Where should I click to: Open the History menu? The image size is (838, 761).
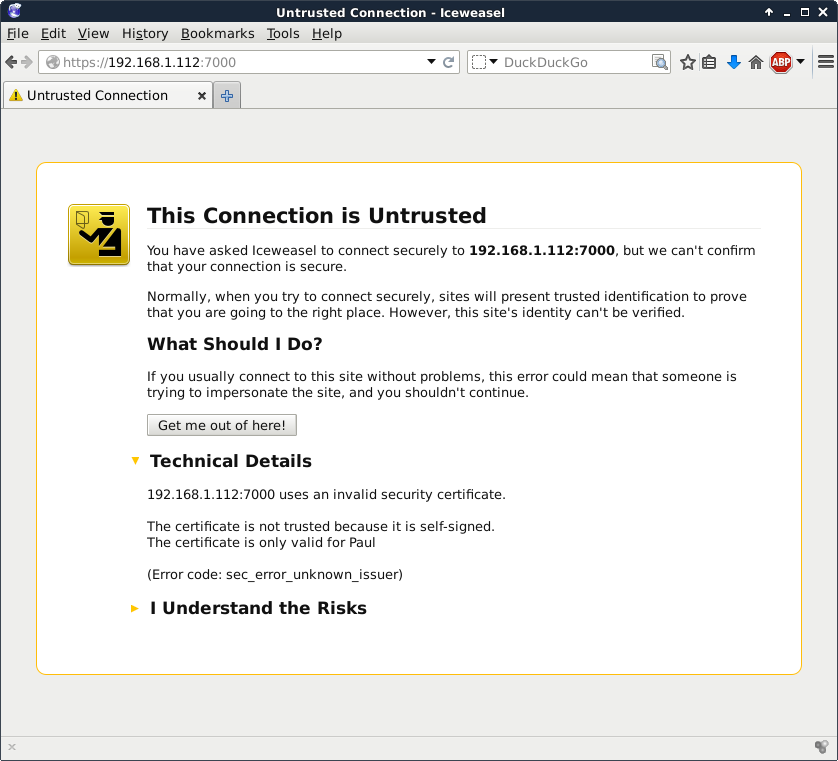point(145,34)
